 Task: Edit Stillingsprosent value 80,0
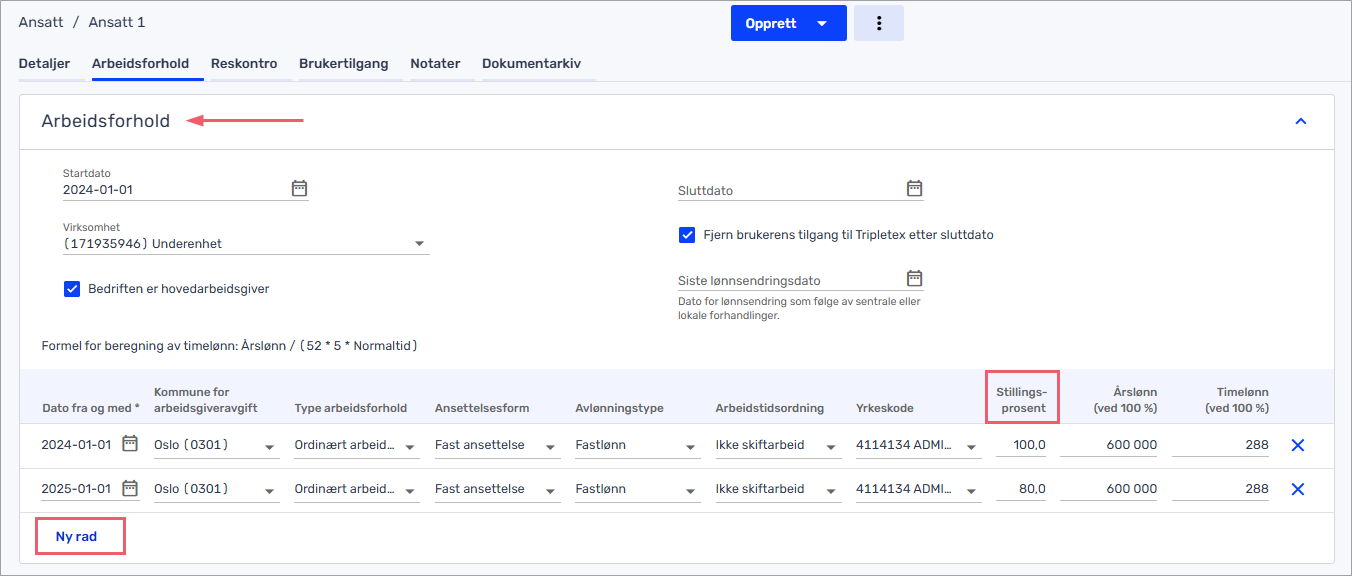1021,489
